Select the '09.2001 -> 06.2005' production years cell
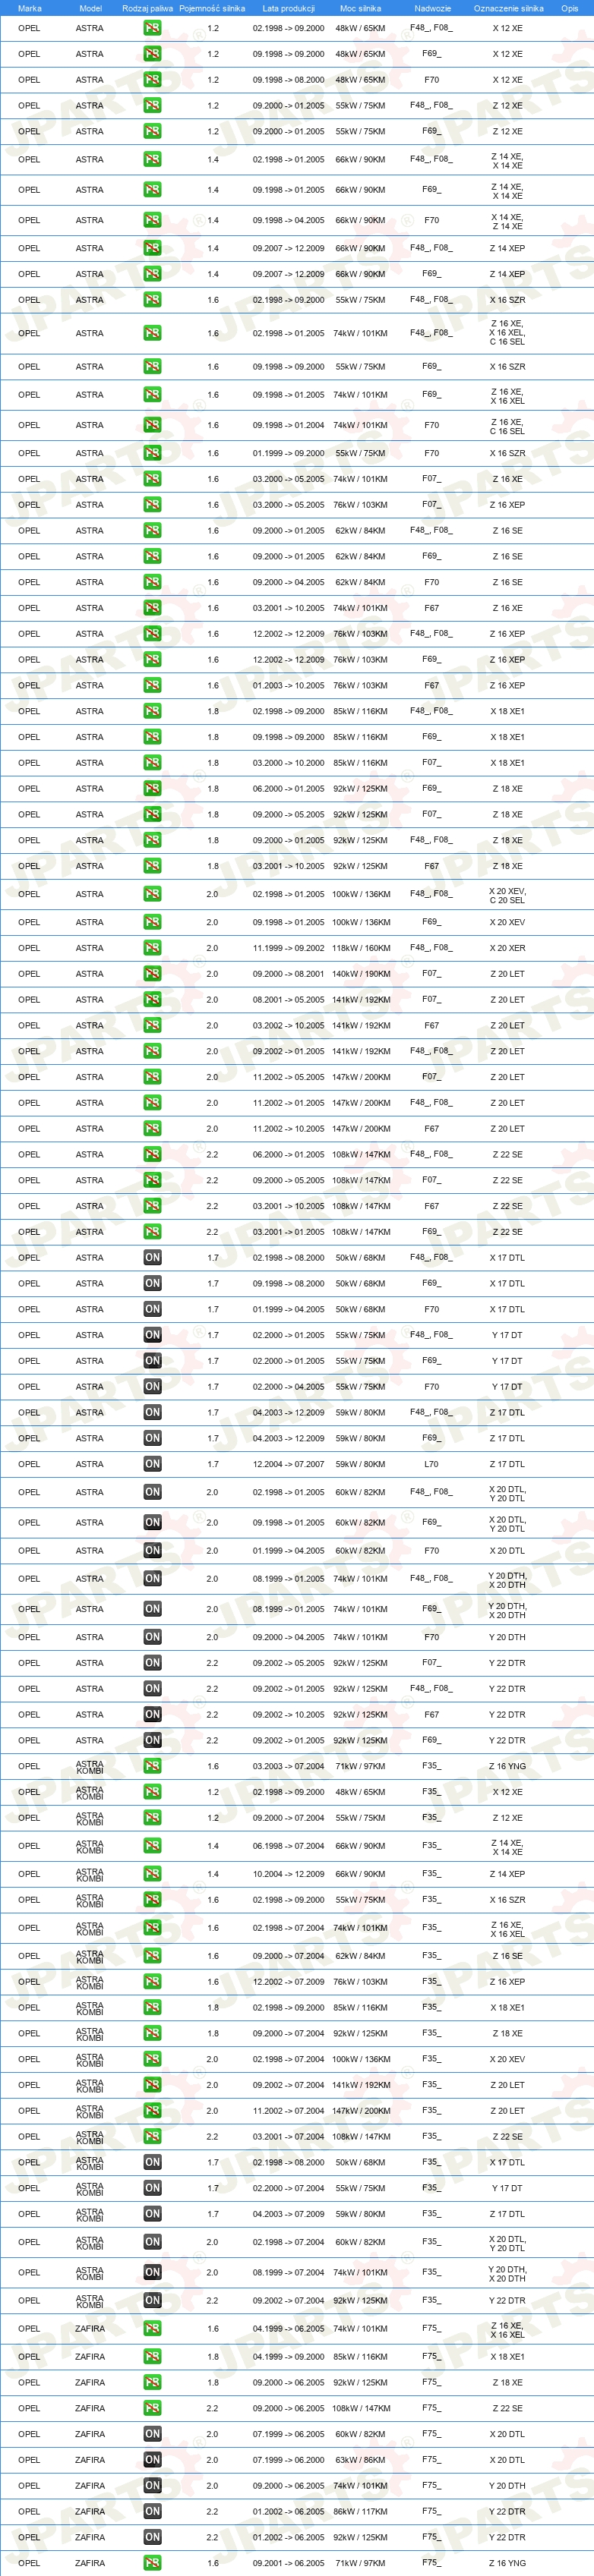The image size is (594, 2576). [288, 2563]
